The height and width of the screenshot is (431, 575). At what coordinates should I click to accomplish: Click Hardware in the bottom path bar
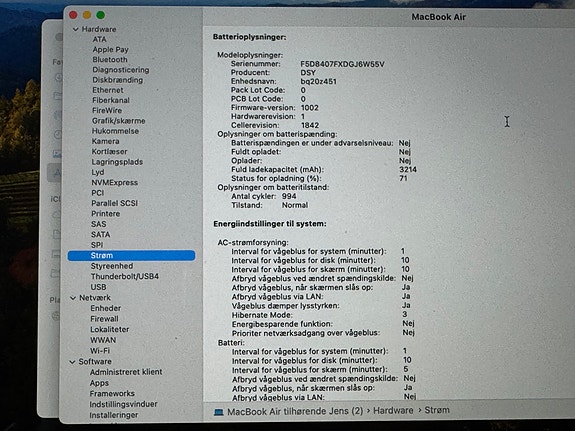393,410
